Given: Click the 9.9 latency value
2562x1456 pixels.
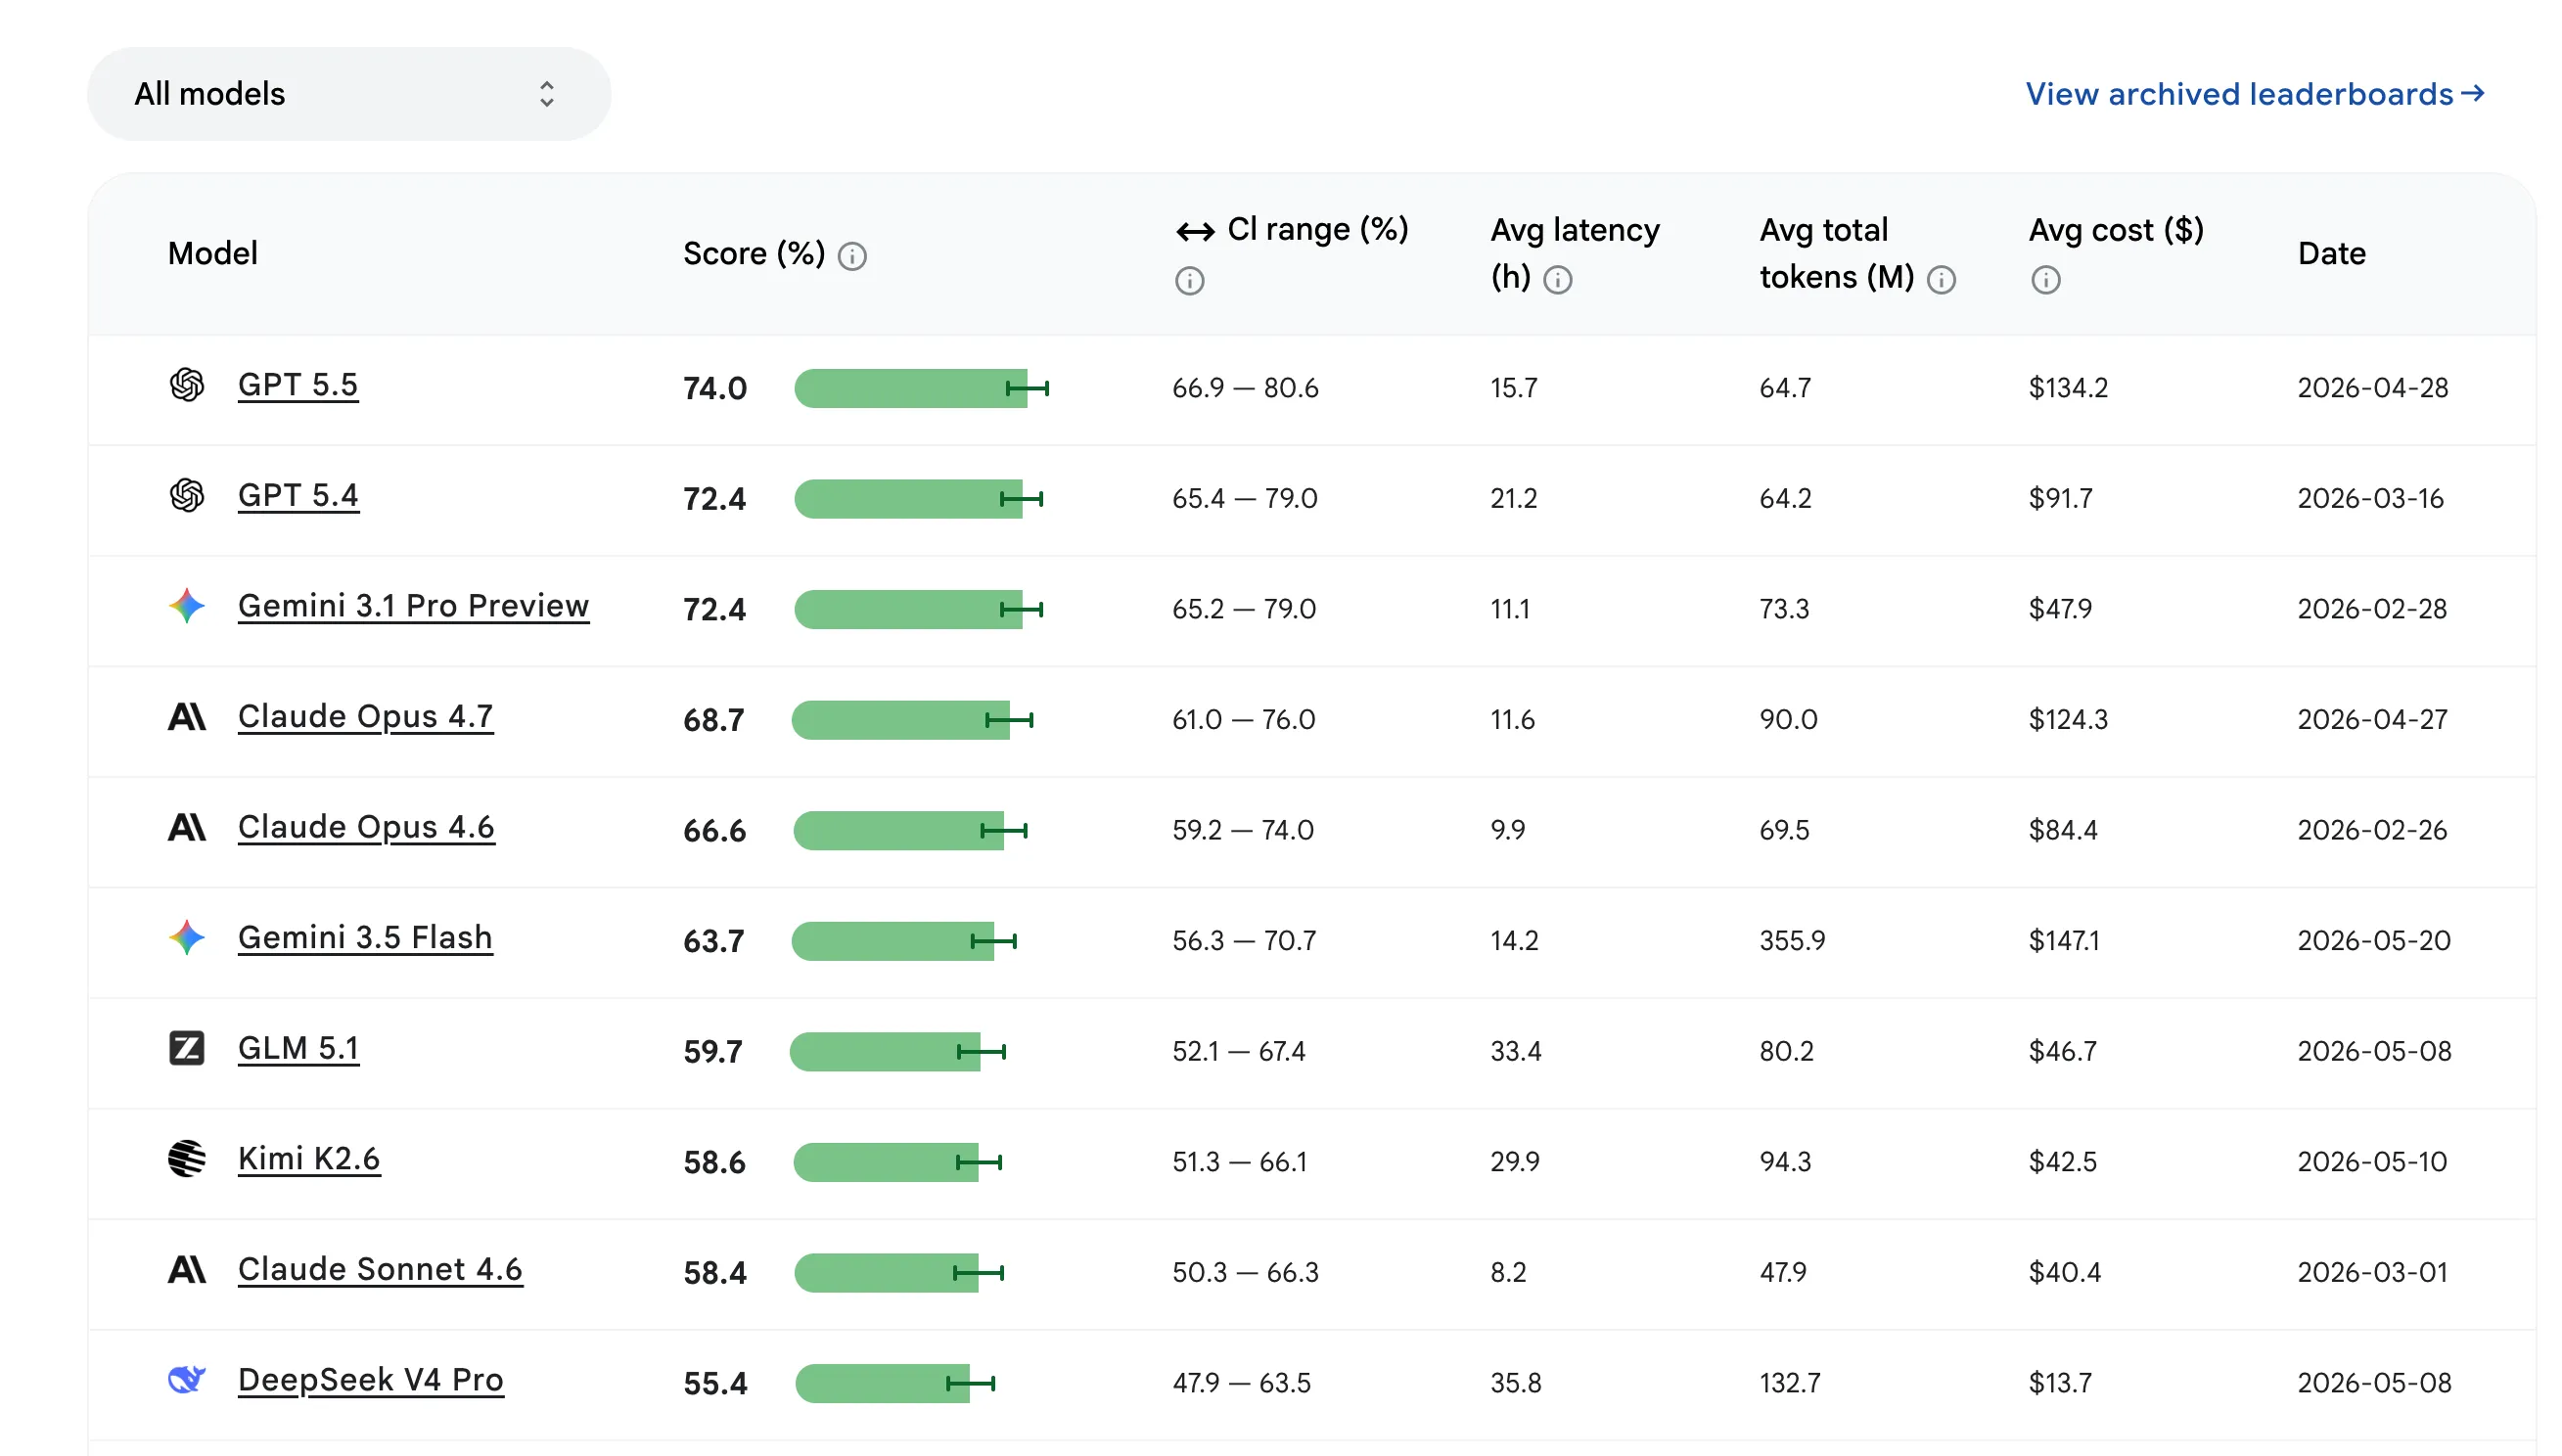Looking at the screenshot, I should point(1508,831).
